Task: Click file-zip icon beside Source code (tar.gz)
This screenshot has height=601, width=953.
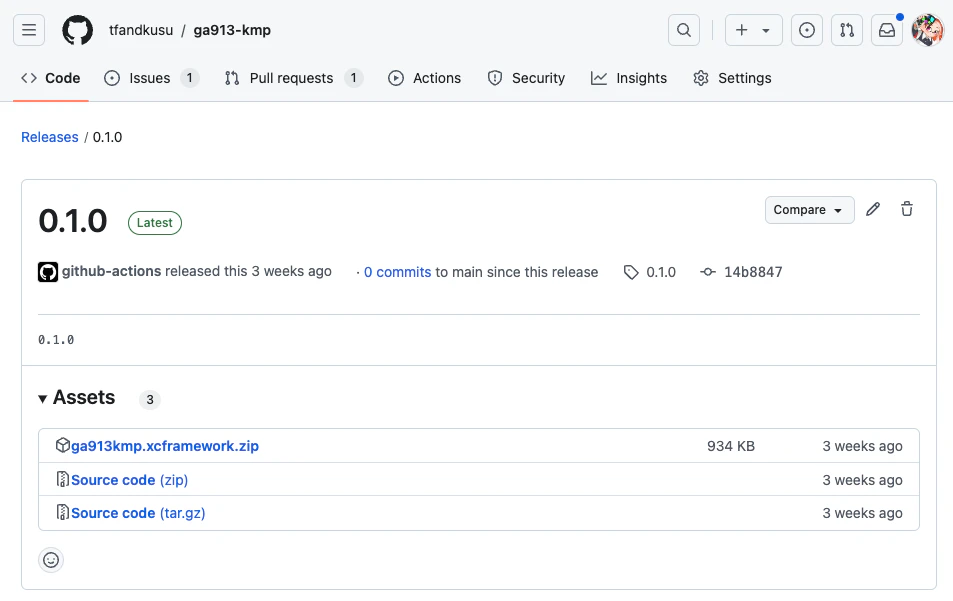Action: 63,512
